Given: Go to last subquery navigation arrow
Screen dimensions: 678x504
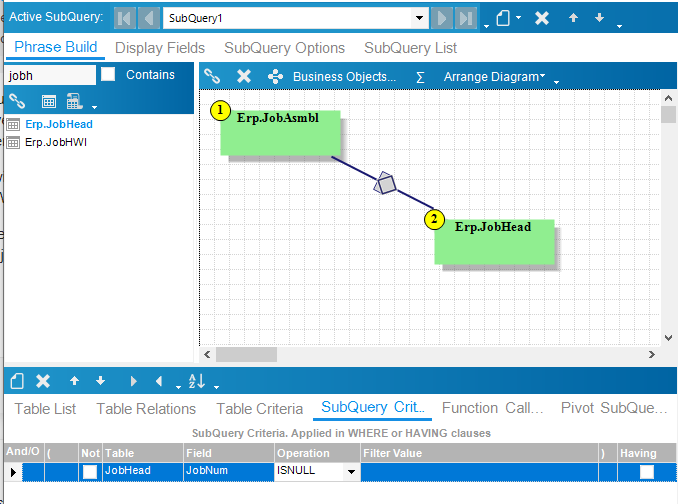Looking at the screenshot, I should tap(466, 18).
